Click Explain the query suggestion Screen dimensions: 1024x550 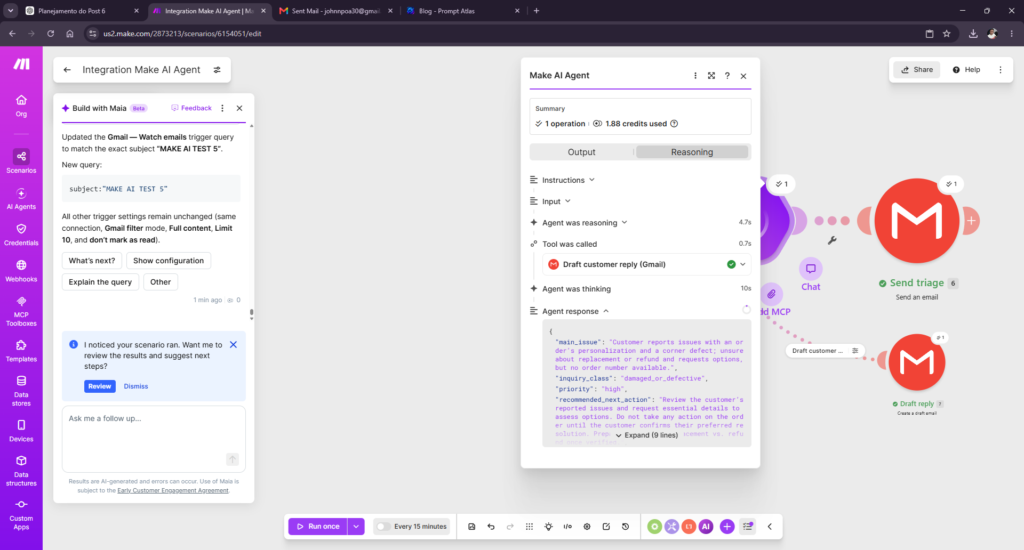tap(100, 282)
